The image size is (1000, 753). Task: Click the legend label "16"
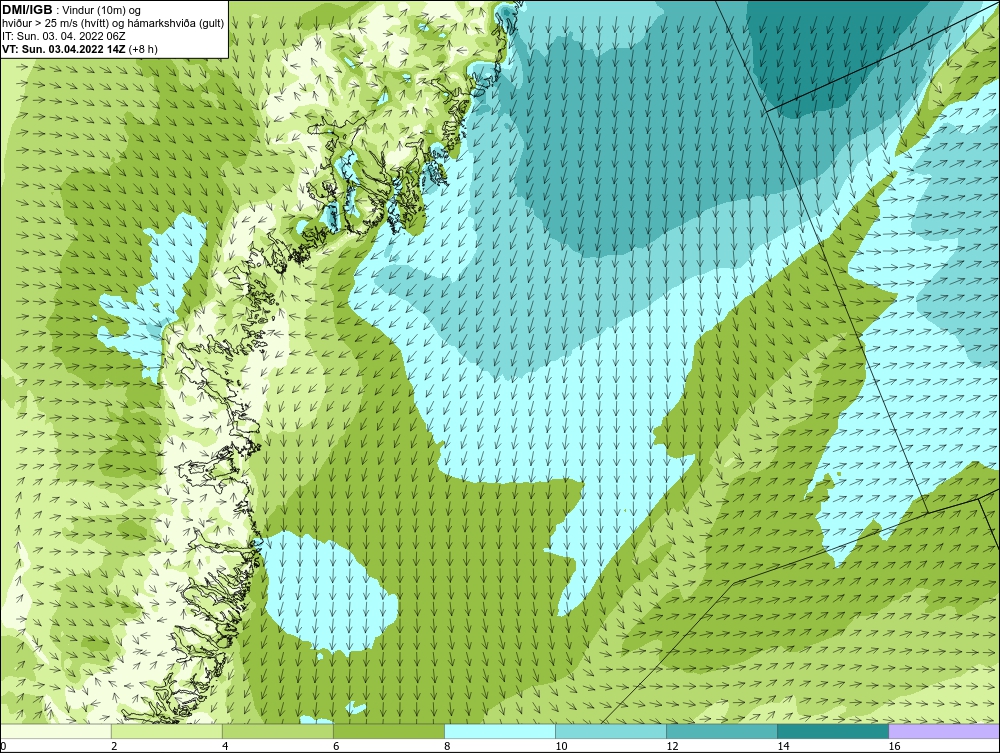pyautogui.click(x=893, y=747)
